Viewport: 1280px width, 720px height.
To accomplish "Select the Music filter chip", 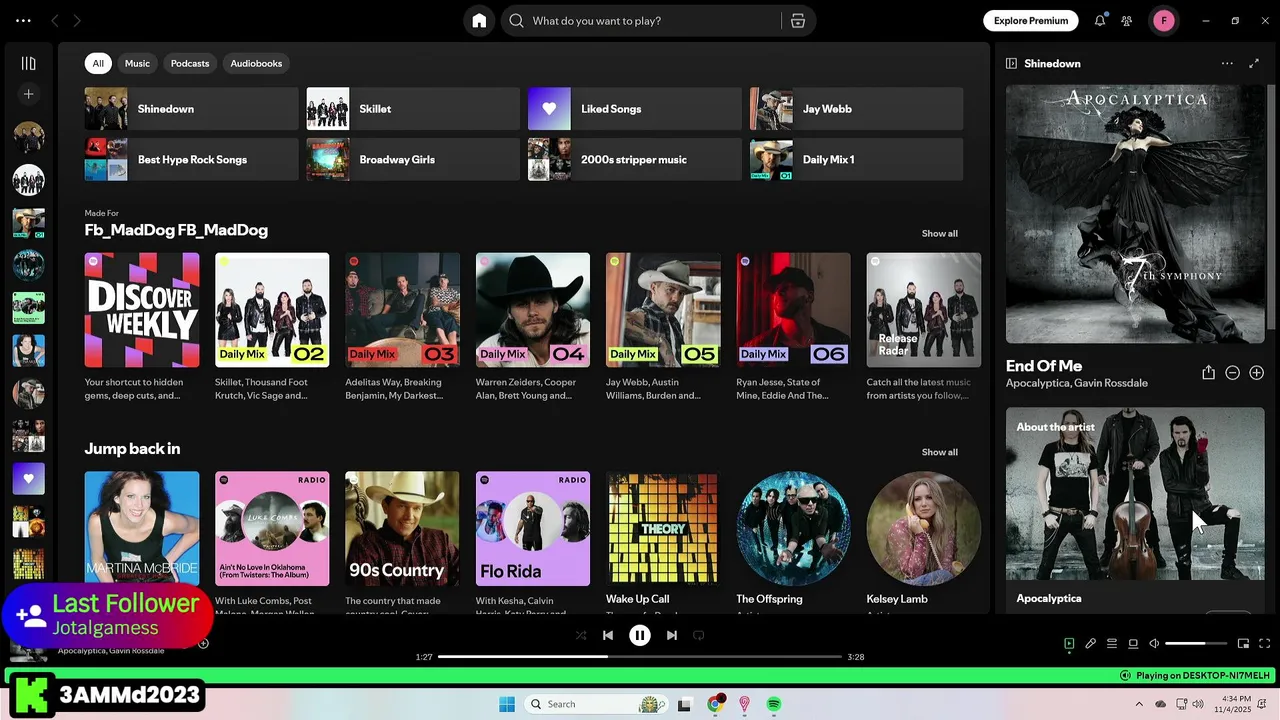I will (137, 63).
